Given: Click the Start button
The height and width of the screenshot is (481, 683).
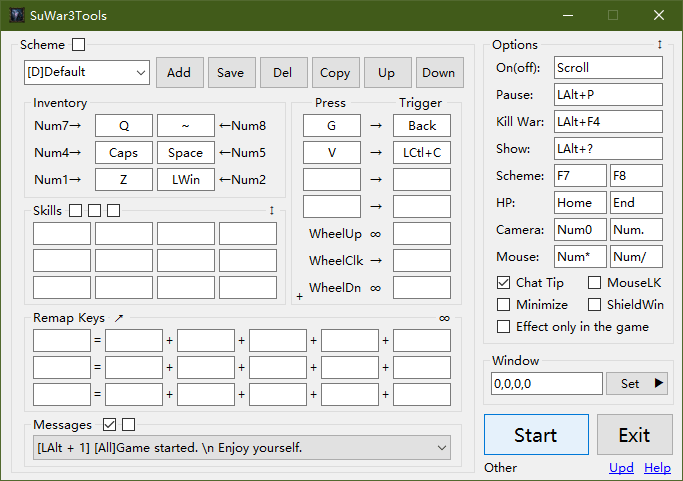Looking at the screenshot, I should tap(536, 434).
